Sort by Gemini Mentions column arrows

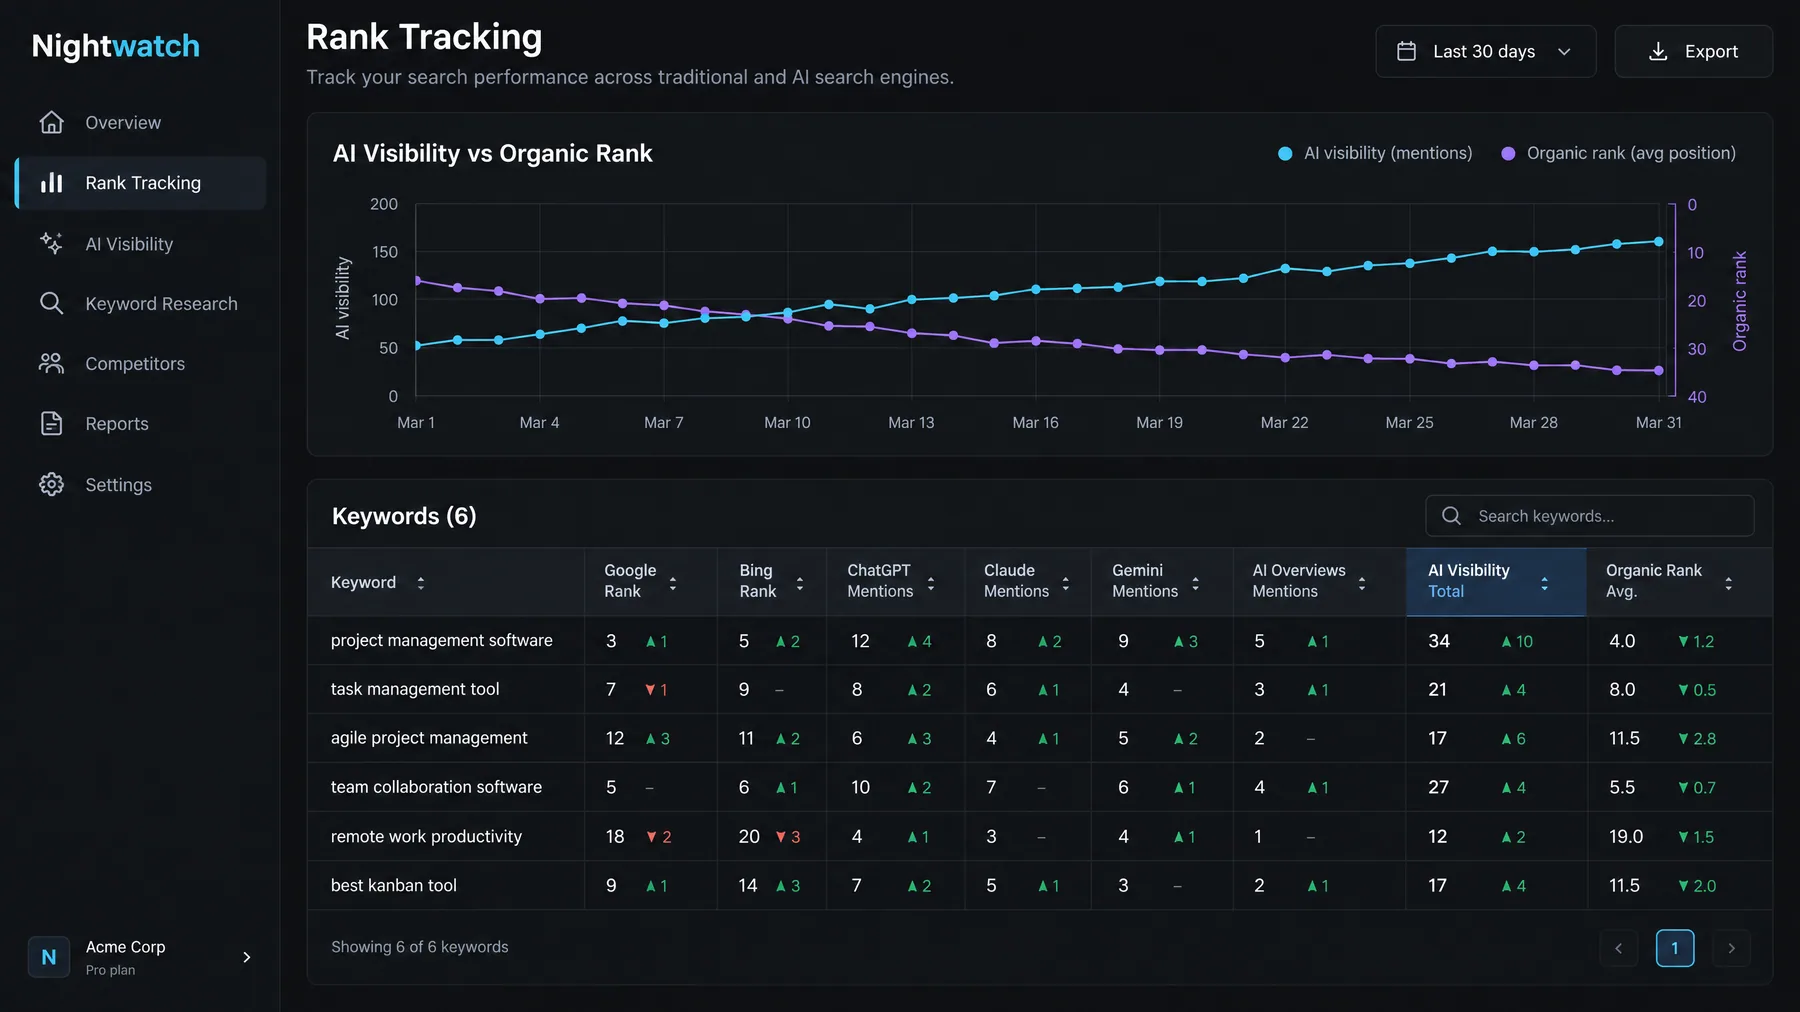click(1195, 583)
